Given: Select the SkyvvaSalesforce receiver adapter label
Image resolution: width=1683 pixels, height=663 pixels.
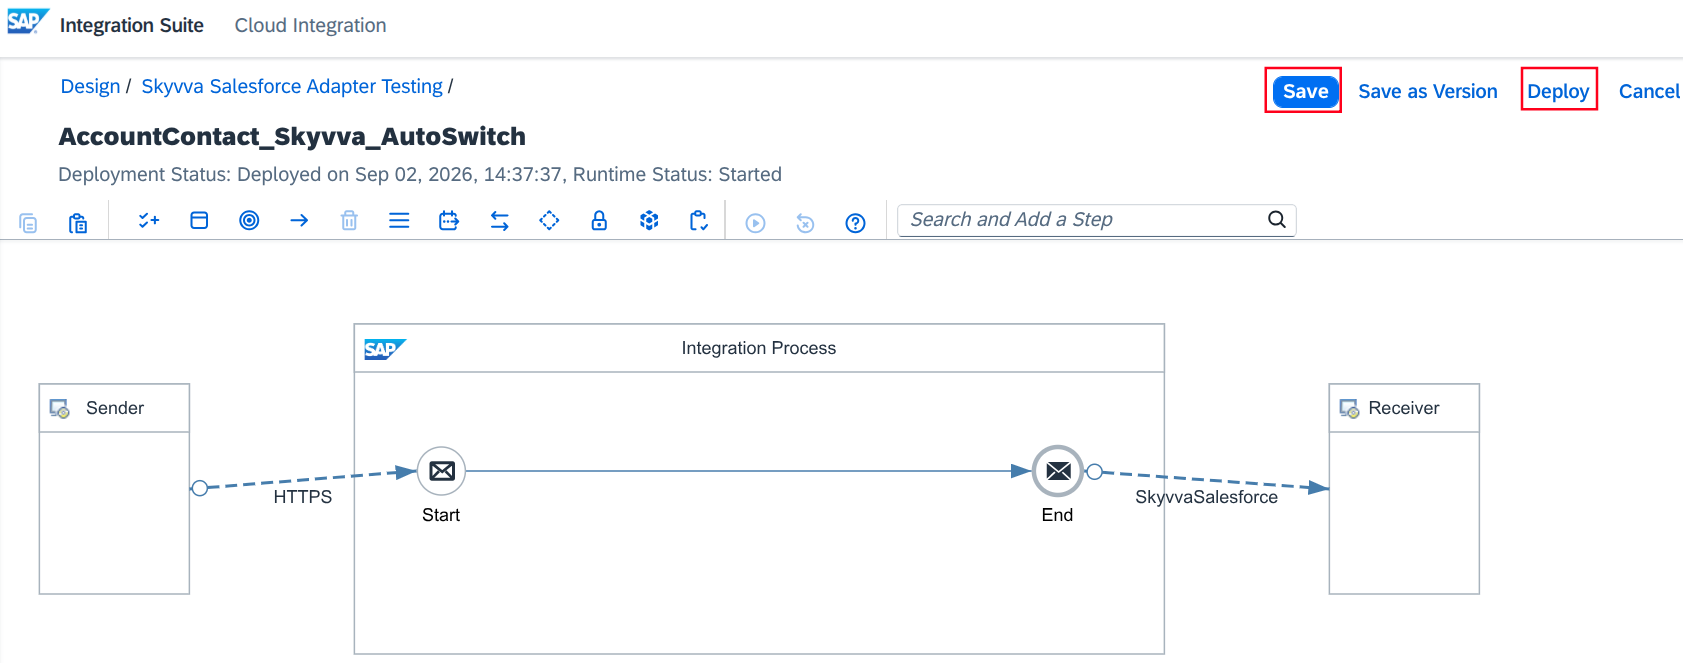Looking at the screenshot, I should pos(1206,497).
